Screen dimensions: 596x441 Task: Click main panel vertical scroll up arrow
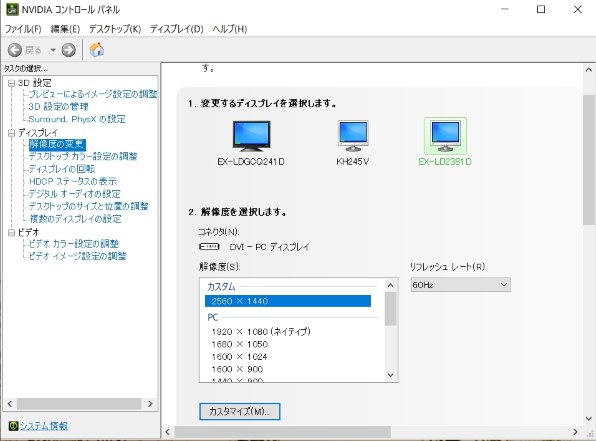point(589,70)
